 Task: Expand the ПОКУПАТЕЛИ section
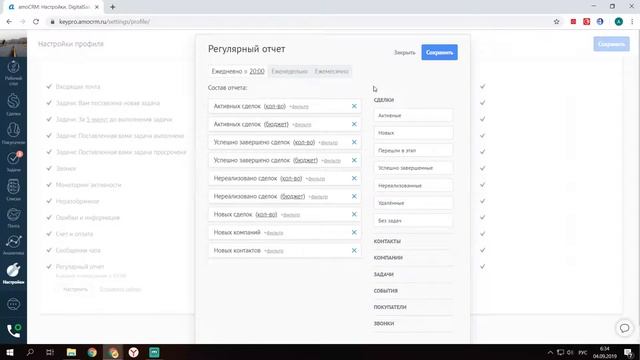pyautogui.click(x=390, y=307)
